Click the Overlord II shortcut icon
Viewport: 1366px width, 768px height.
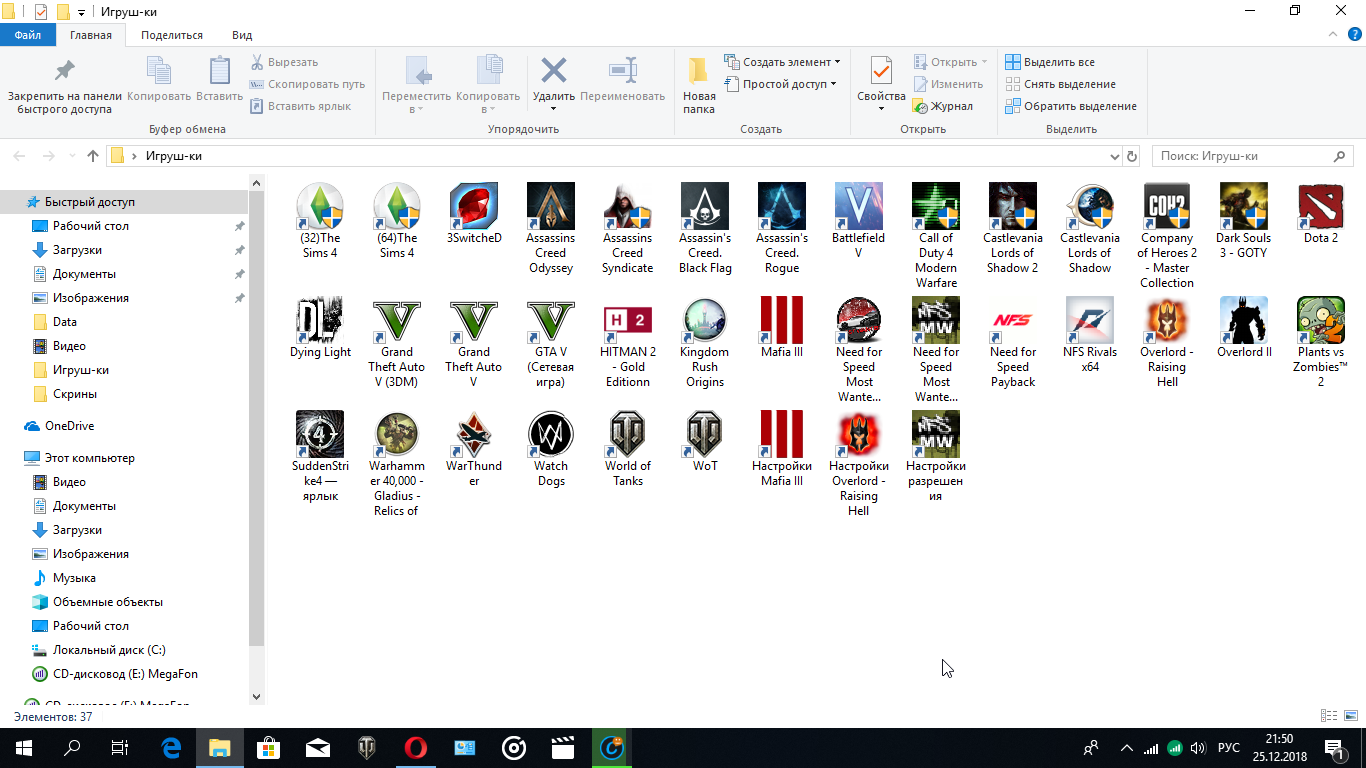[1244, 320]
